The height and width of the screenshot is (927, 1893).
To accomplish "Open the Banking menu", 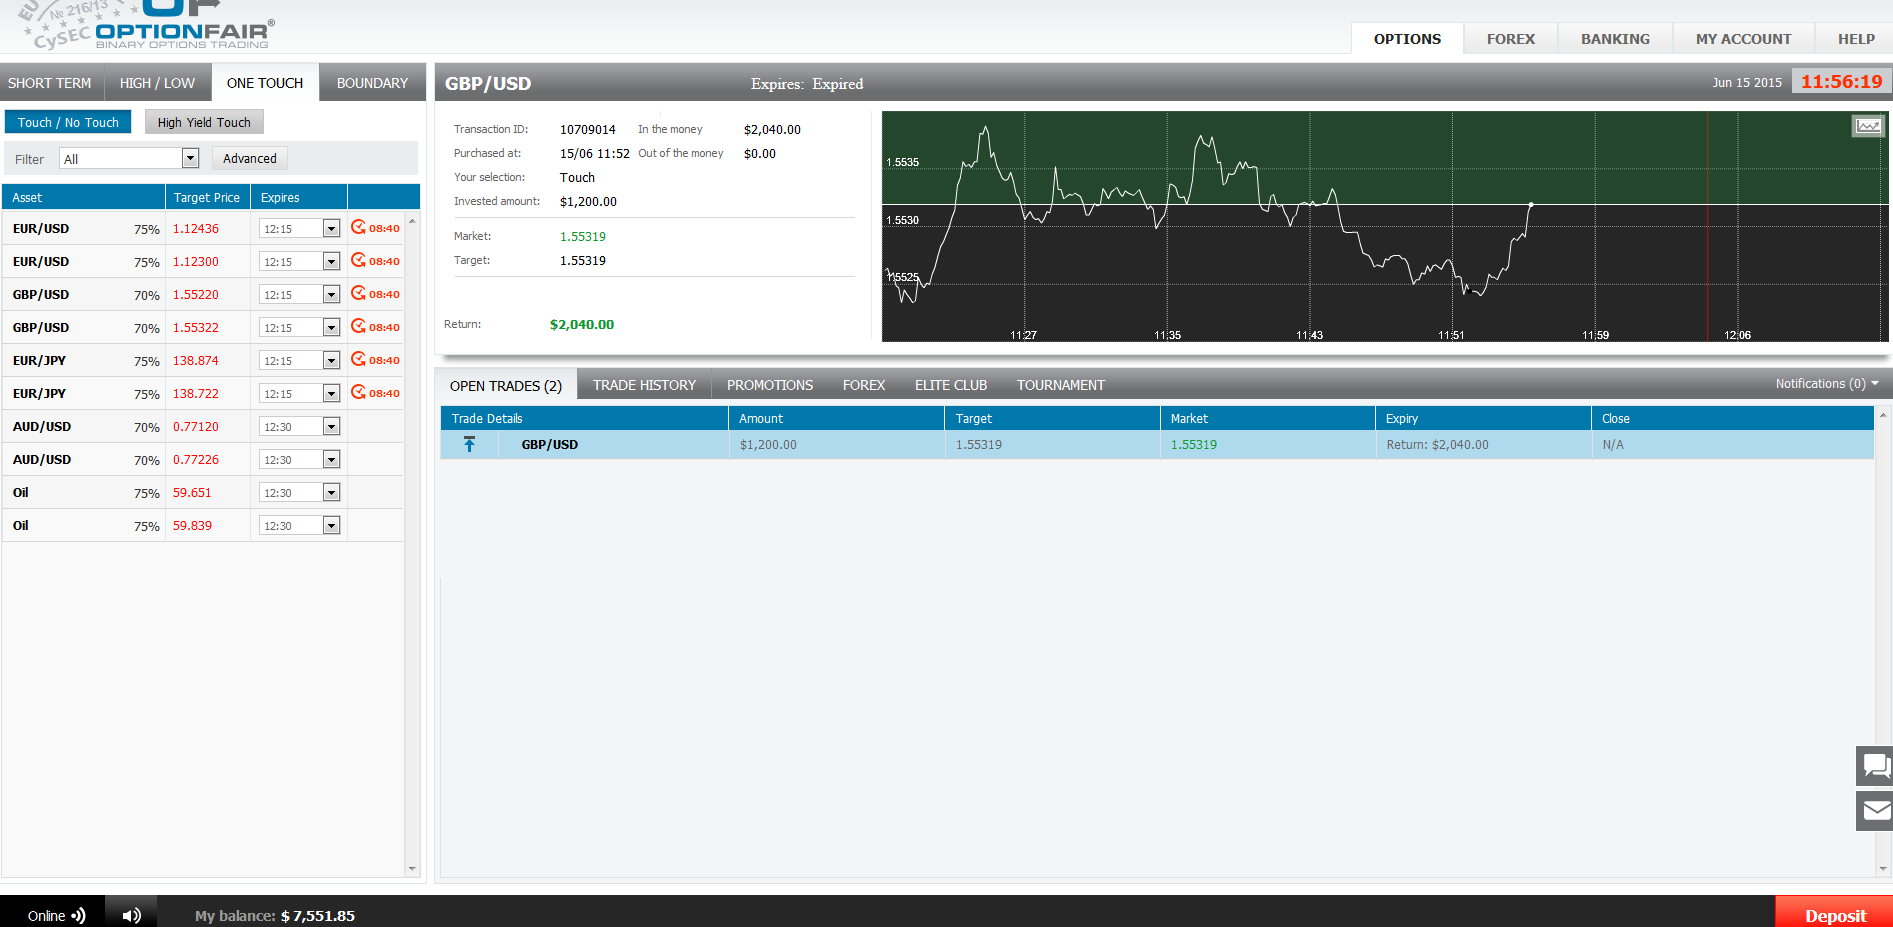I will pyautogui.click(x=1615, y=39).
